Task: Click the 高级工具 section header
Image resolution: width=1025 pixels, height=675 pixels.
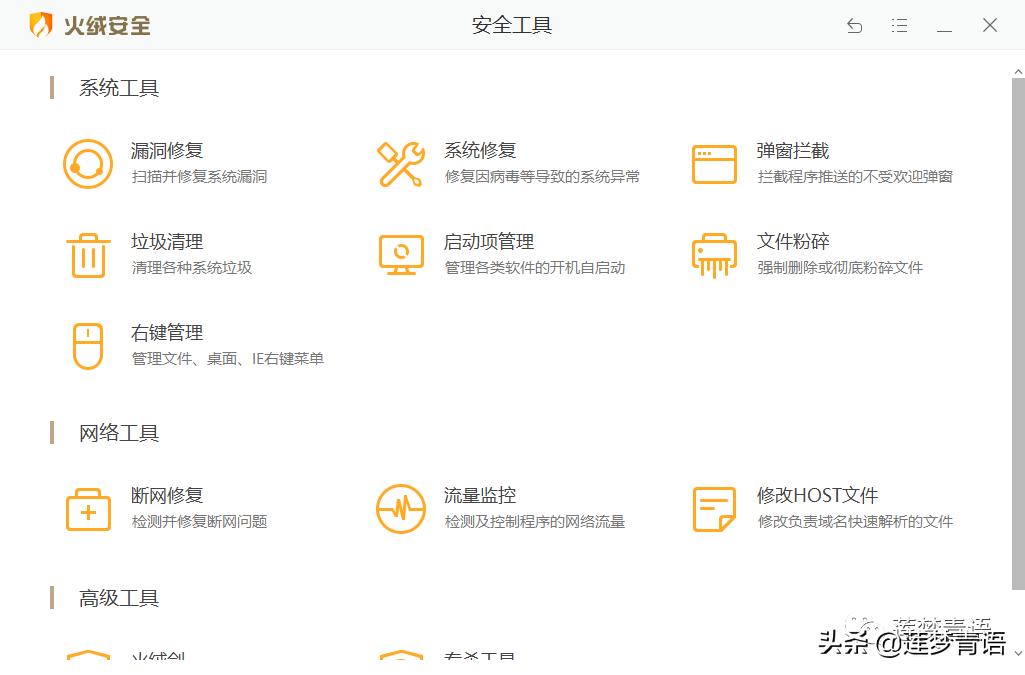Action: 118,597
